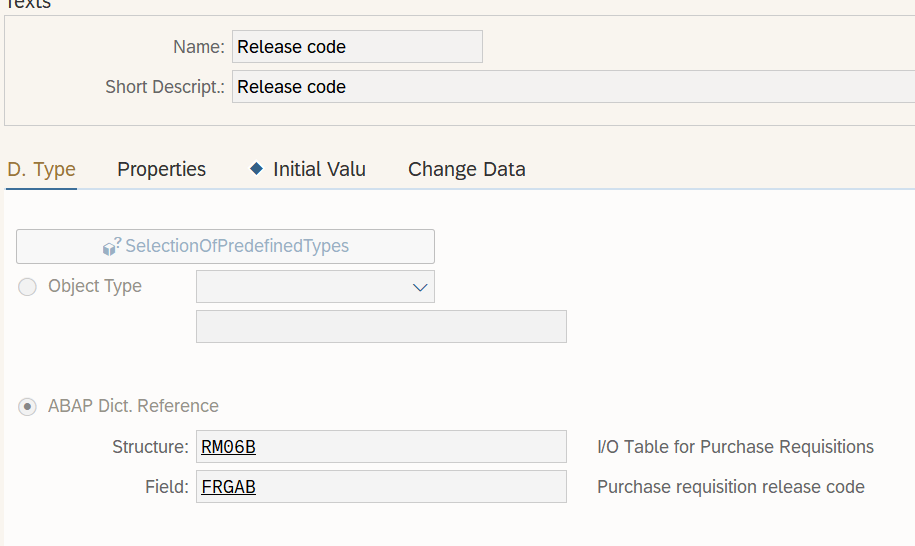915x546 pixels.
Task: Select the Object Type radio button
Action: (x=28, y=286)
